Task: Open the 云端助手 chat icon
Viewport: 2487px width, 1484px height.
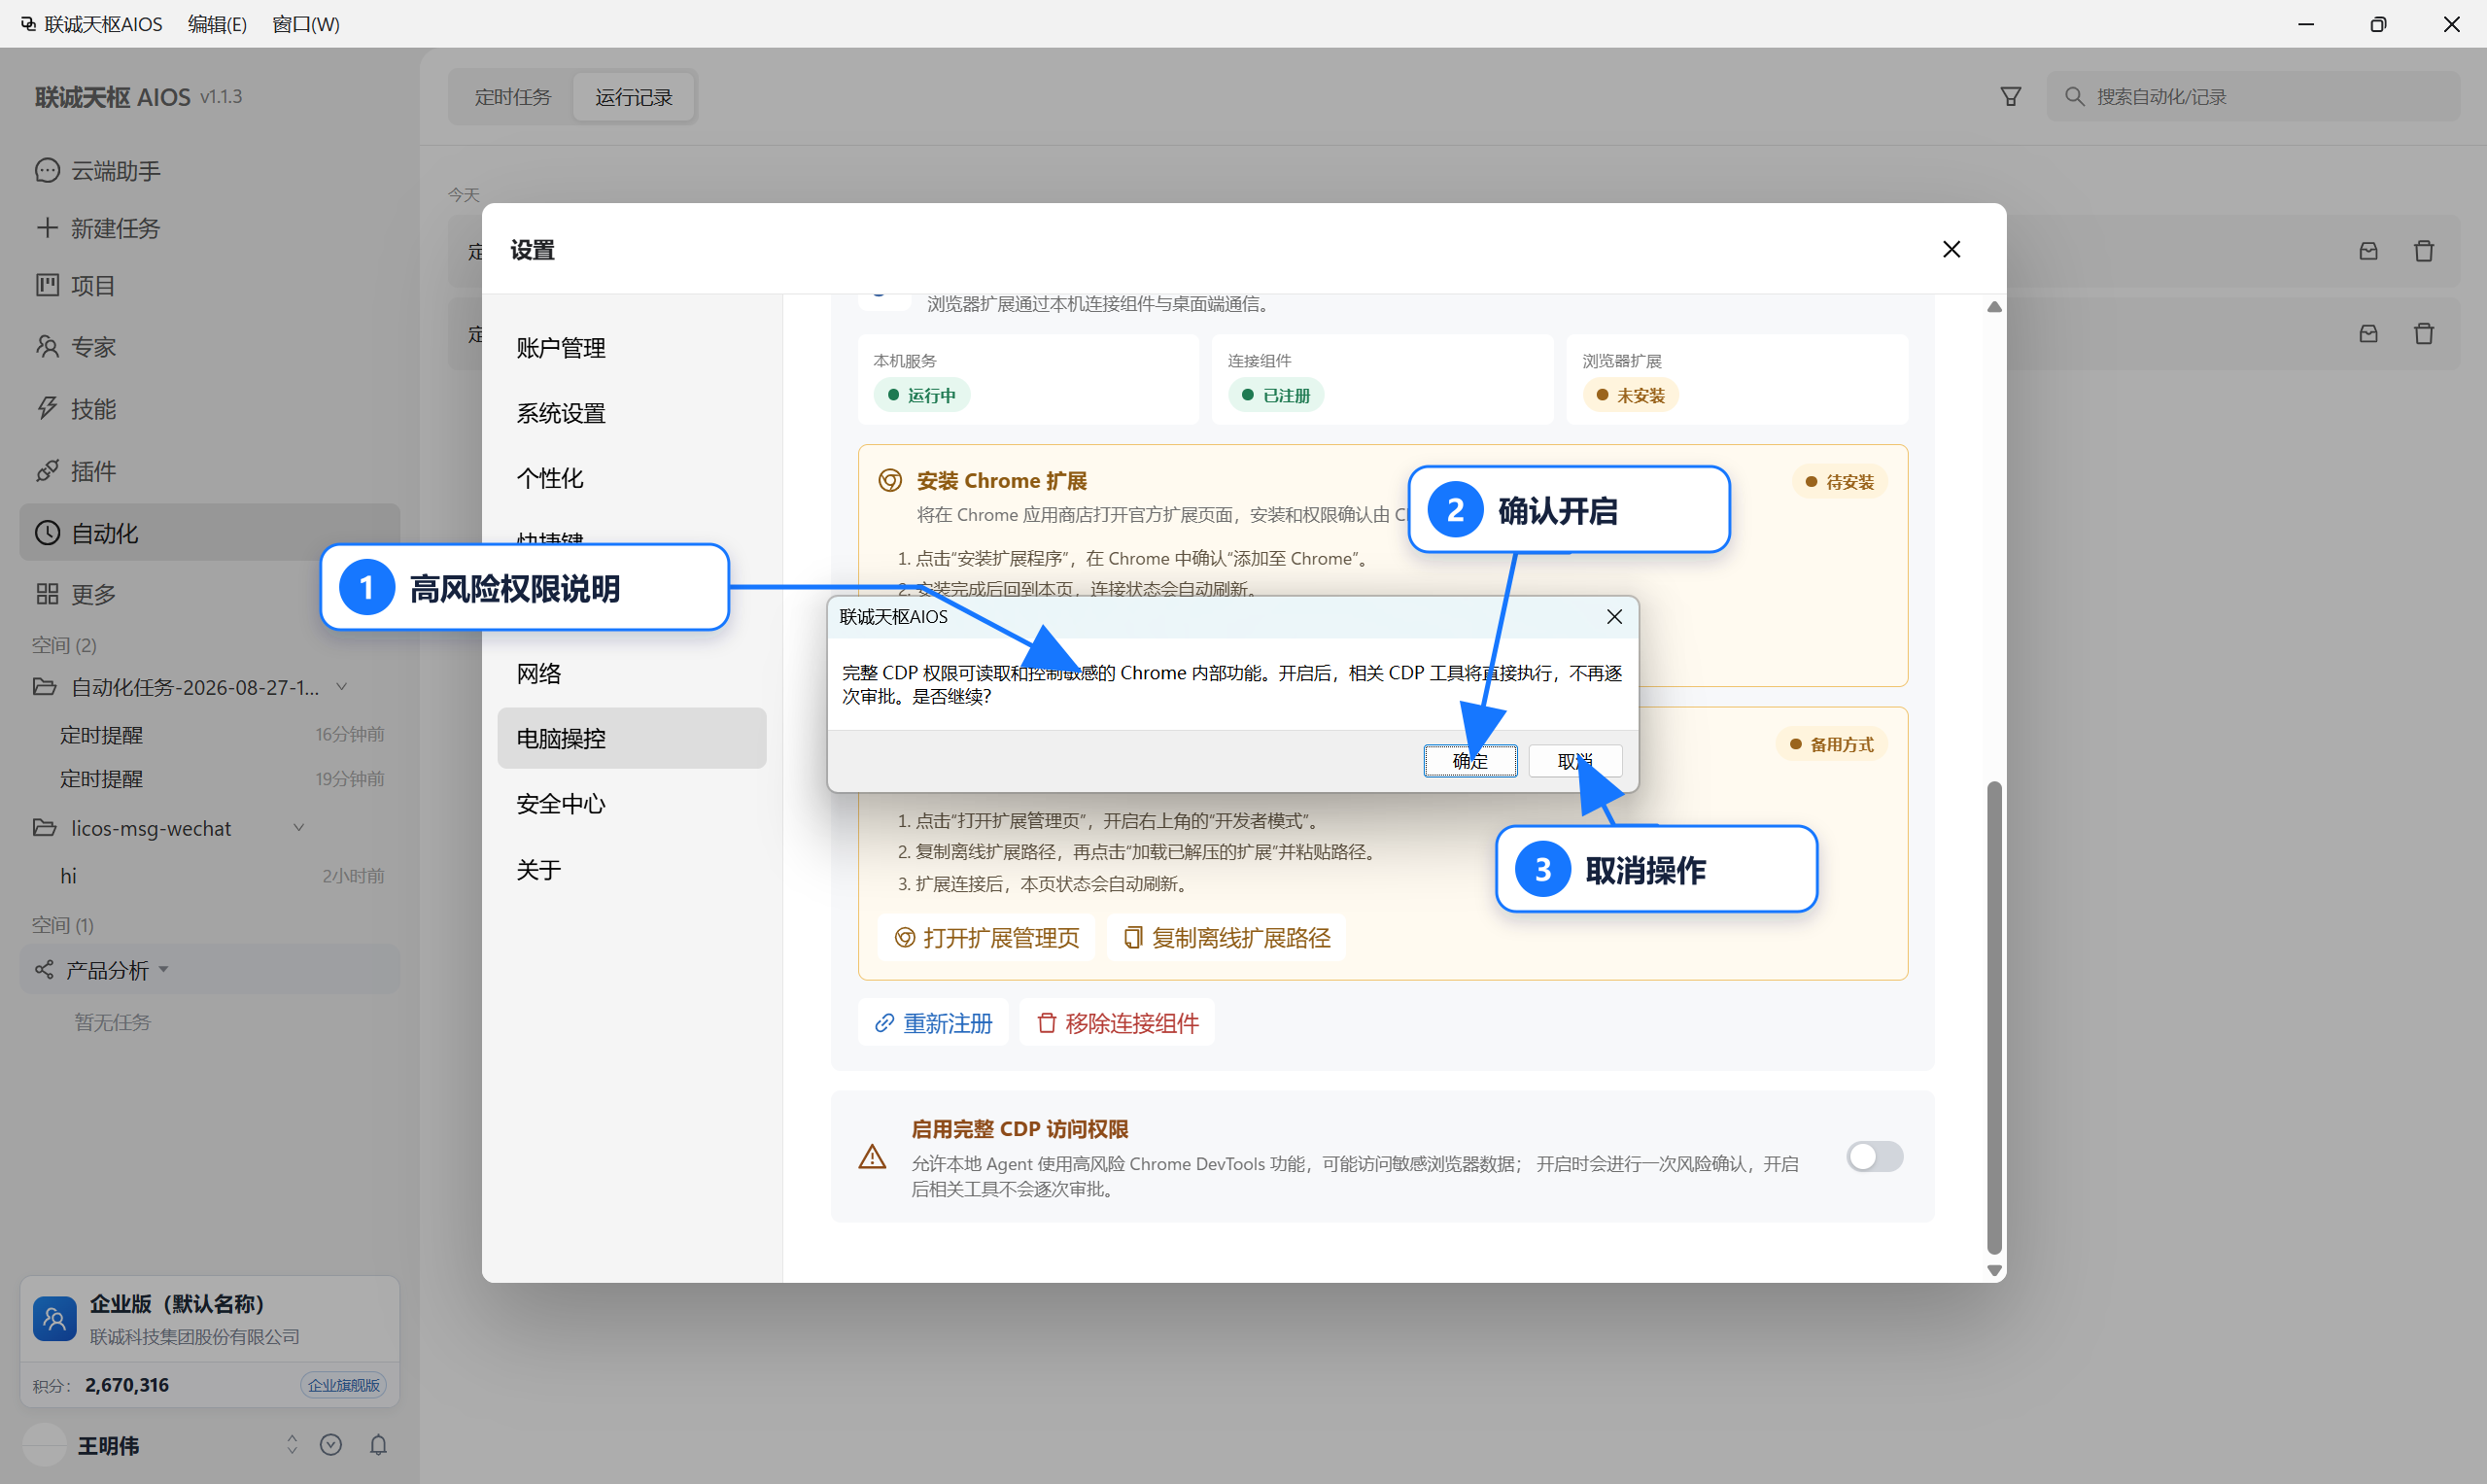Action: 47,170
